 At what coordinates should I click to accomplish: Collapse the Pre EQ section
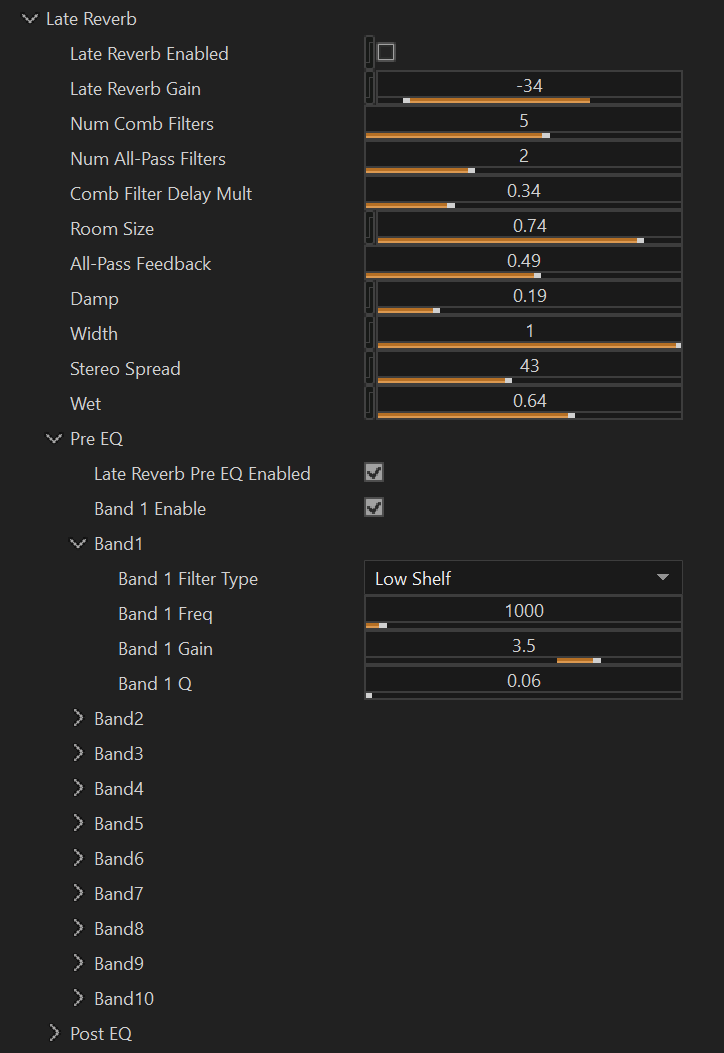(54, 438)
